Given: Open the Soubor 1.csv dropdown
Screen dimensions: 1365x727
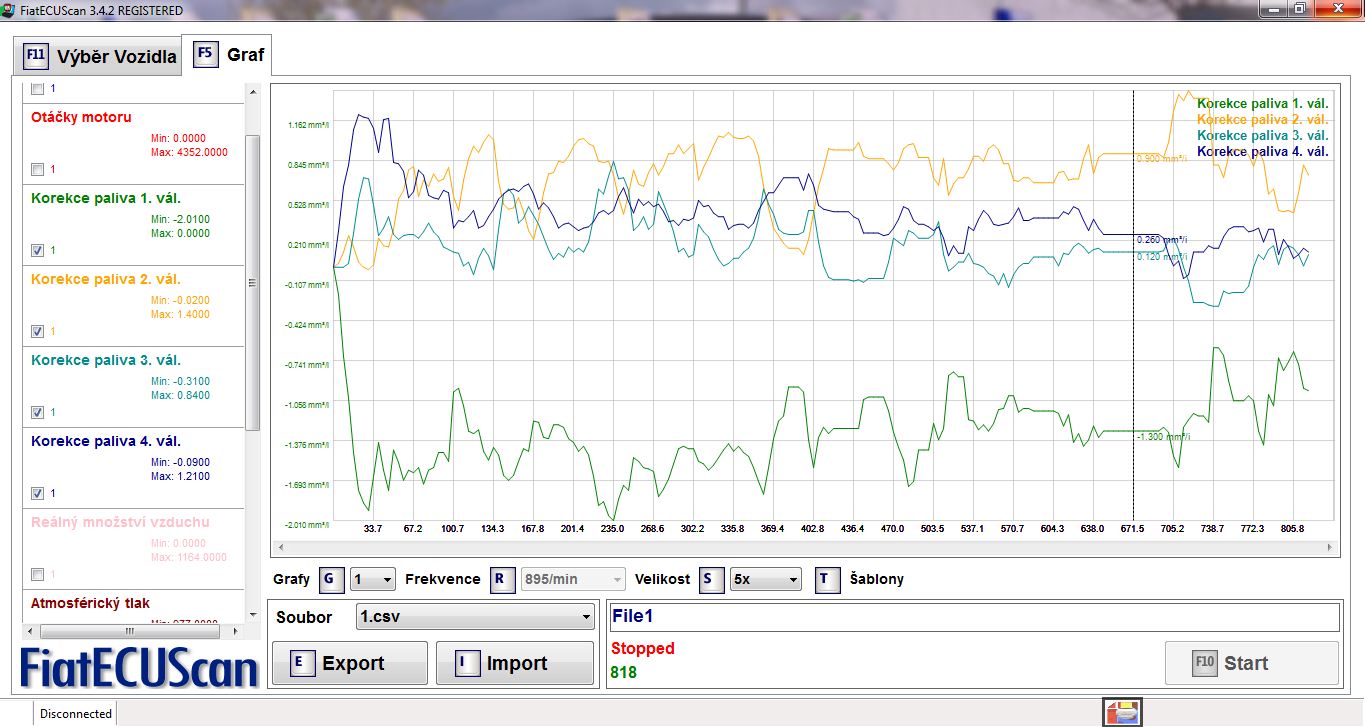Looking at the screenshot, I should click(475, 618).
